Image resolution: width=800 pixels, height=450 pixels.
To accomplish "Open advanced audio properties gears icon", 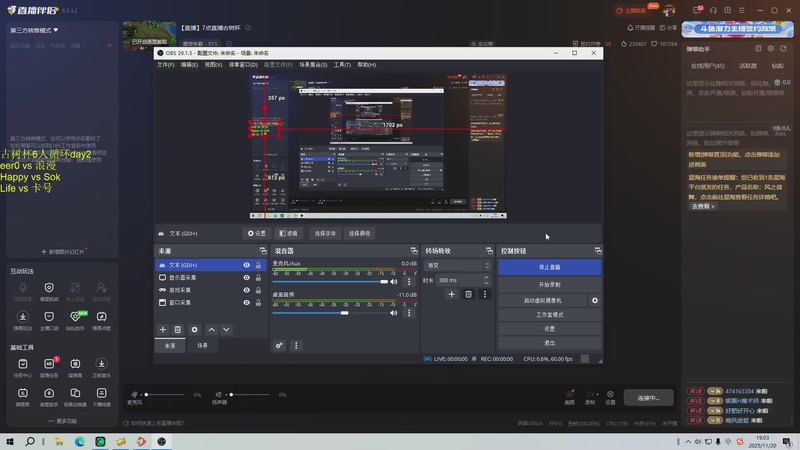I will 279,345.
